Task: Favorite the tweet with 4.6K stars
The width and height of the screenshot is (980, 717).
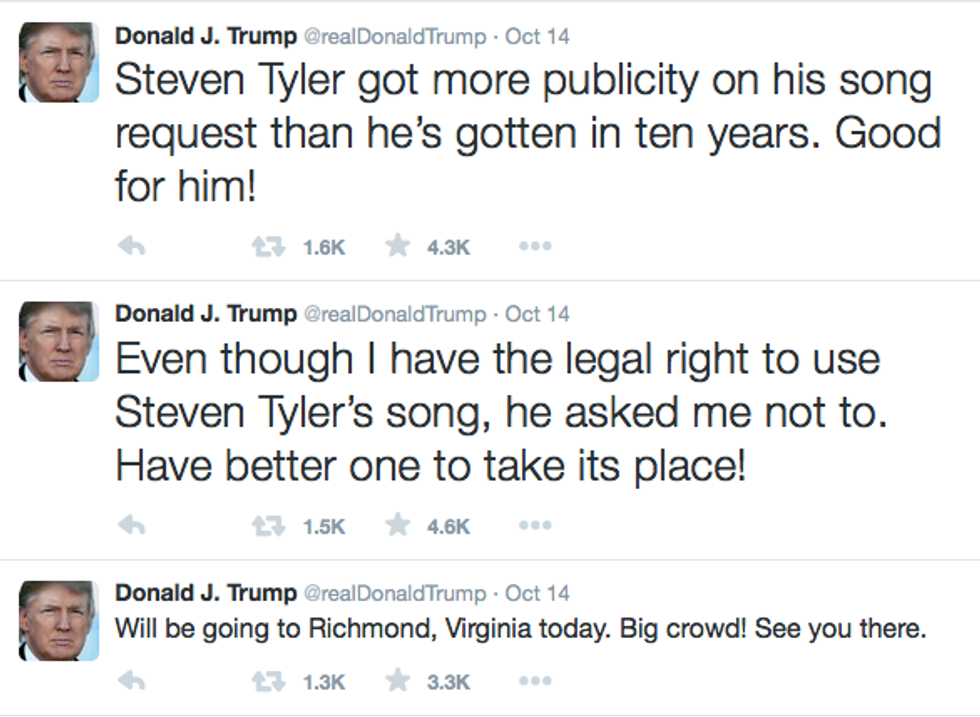Action: pyautogui.click(x=398, y=526)
